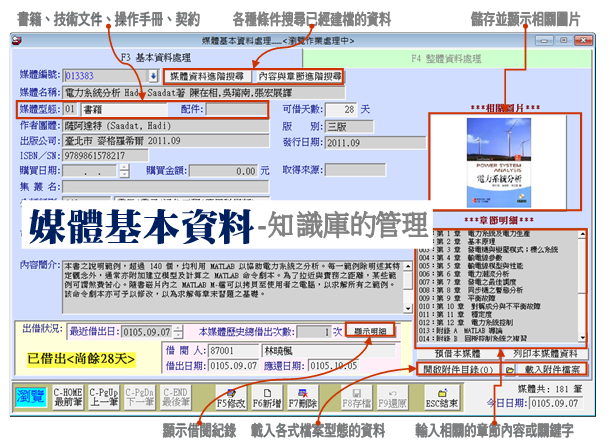Click the F5修改 edit button
Image resolution: width=610 pixels, height=444 pixels.
click(x=231, y=397)
